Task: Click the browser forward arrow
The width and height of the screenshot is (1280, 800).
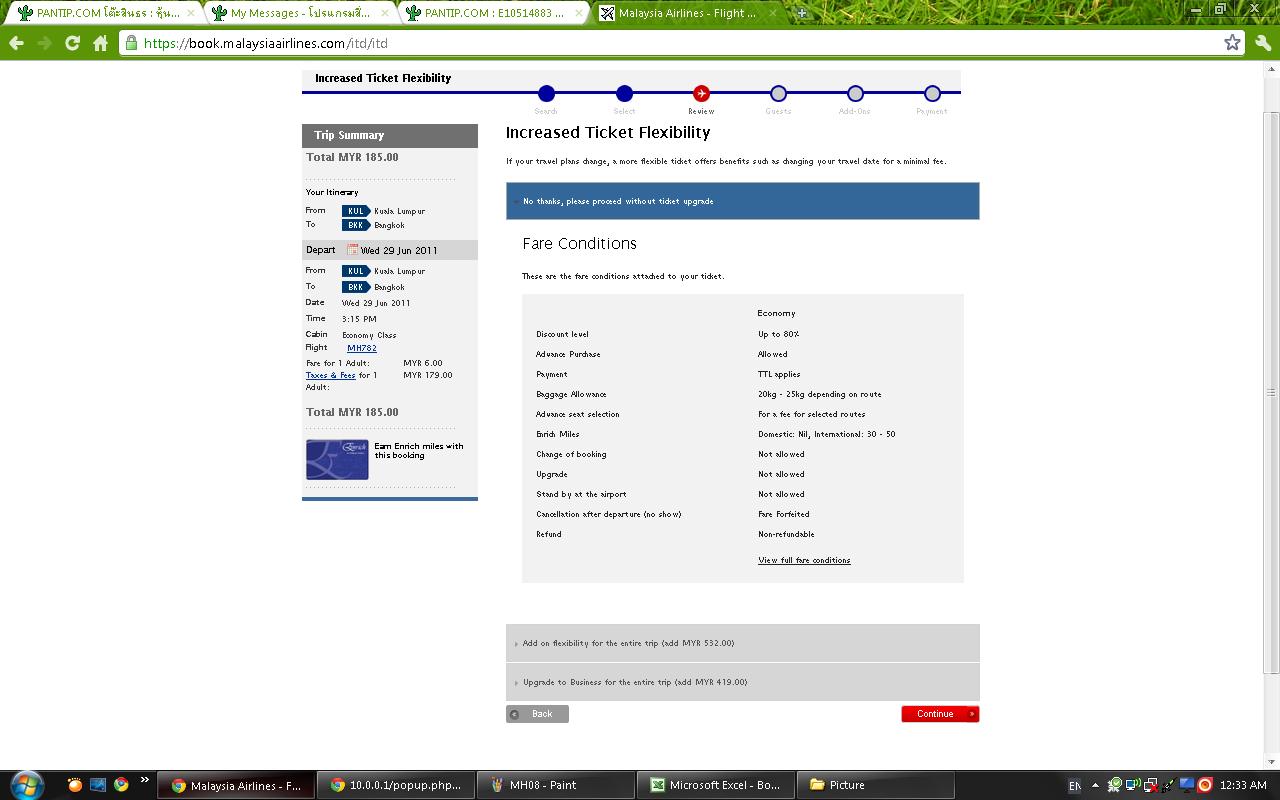Action: [x=44, y=43]
